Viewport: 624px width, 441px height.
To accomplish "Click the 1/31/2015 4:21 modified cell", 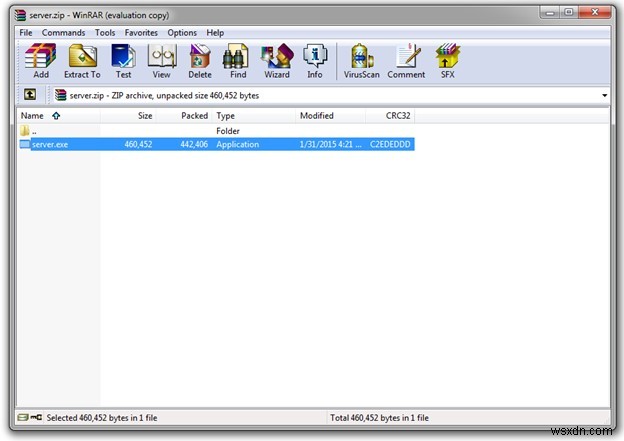I will pyautogui.click(x=331, y=144).
